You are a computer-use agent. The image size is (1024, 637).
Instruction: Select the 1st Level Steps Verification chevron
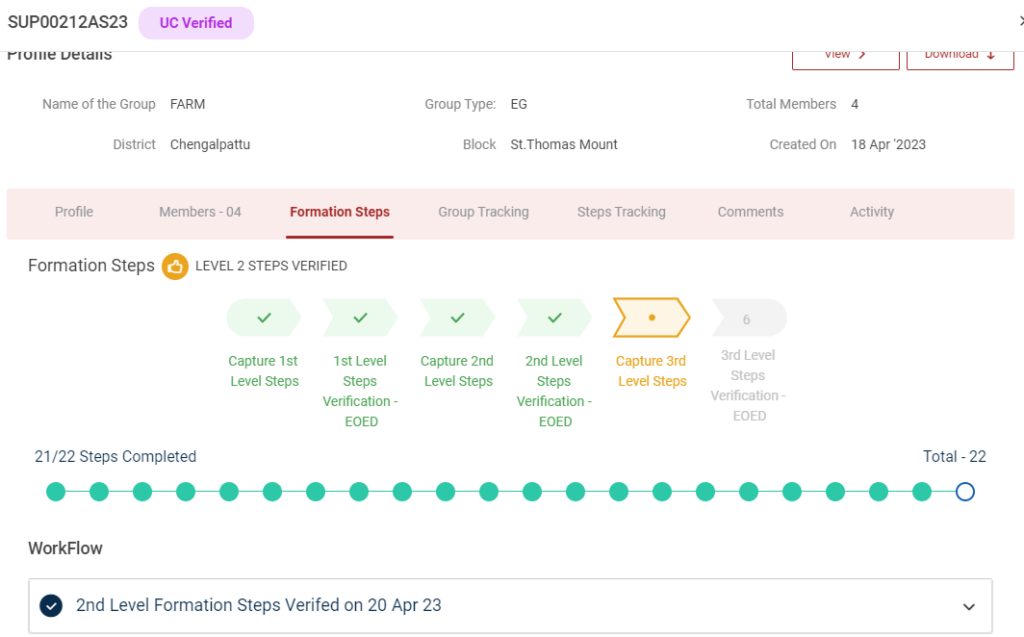360,317
